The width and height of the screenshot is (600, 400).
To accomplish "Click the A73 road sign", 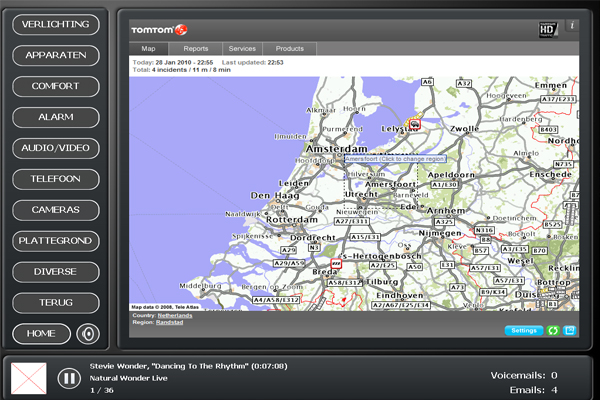I will [457, 287].
